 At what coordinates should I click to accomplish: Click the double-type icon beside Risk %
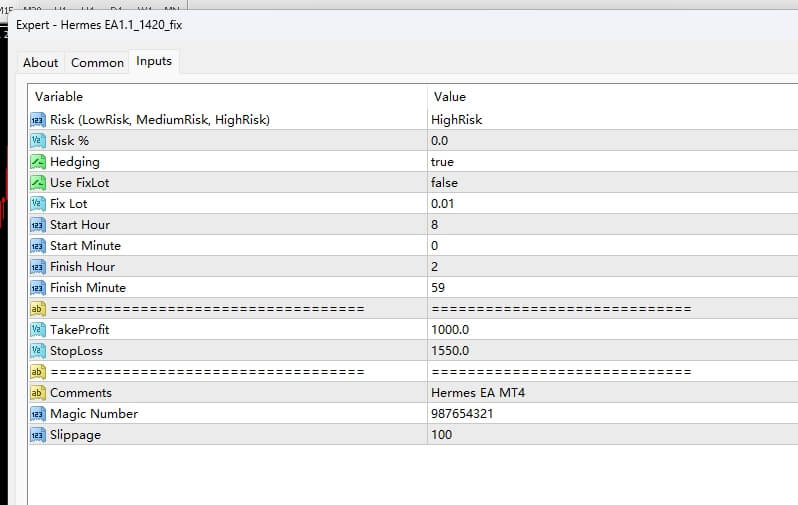click(x=38, y=141)
